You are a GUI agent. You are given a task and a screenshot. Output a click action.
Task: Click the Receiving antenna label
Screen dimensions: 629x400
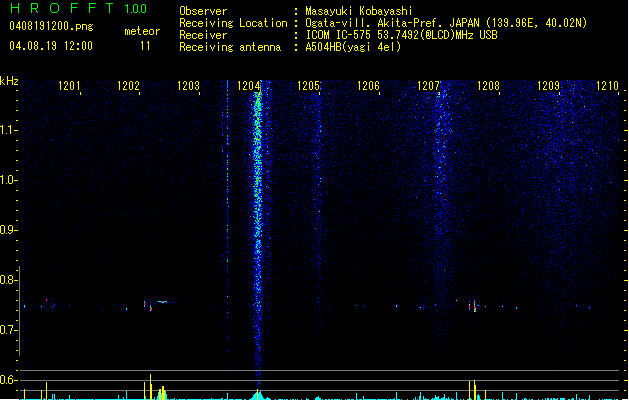[x=230, y=47]
